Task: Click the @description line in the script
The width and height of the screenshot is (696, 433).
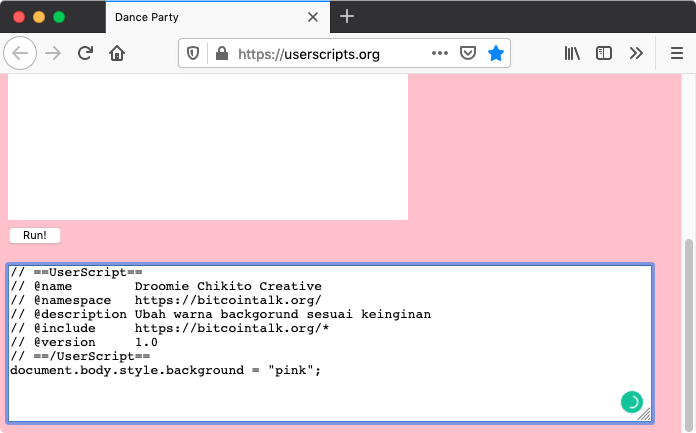Action: click(x=221, y=314)
